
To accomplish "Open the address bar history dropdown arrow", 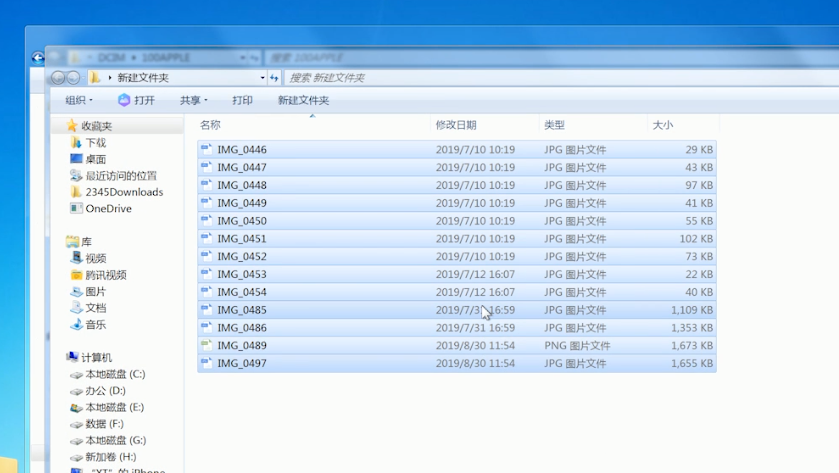I will 262,78.
